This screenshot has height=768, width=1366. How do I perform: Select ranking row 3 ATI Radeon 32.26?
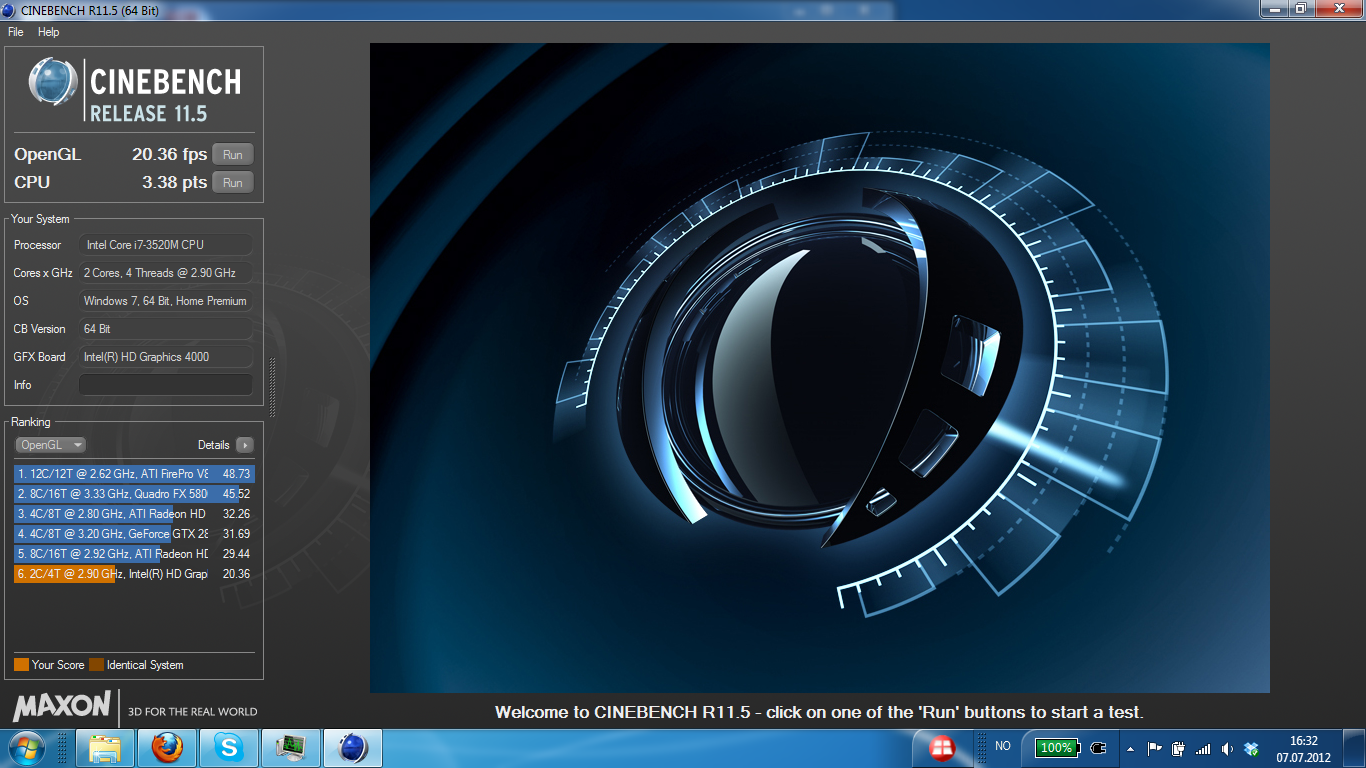[x=134, y=514]
